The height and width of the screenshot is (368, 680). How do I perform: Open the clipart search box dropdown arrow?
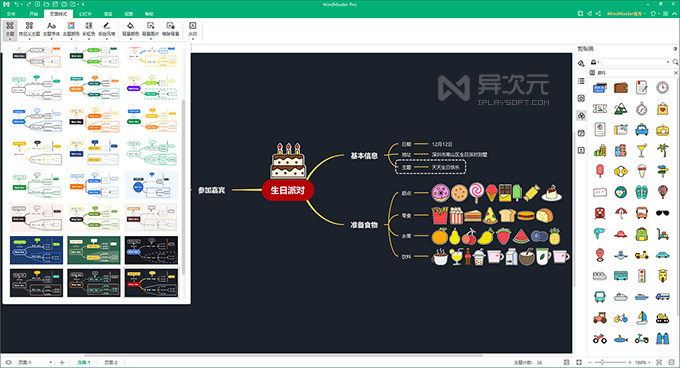pyautogui.click(x=667, y=62)
